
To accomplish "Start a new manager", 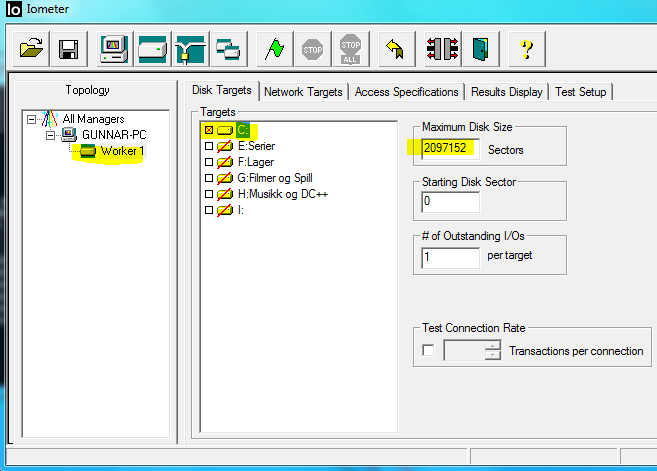I will (x=114, y=49).
